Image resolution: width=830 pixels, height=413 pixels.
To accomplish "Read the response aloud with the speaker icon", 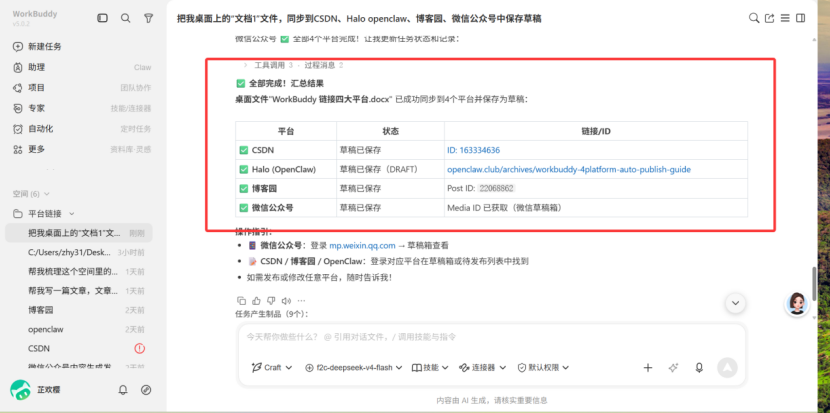I will [x=286, y=301].
